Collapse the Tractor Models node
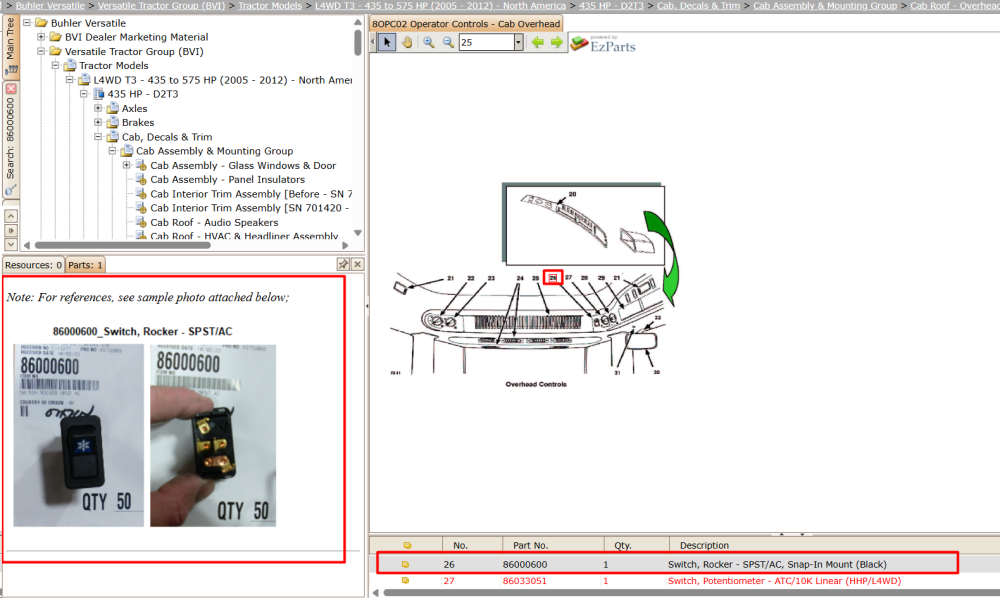 (55, 65)
